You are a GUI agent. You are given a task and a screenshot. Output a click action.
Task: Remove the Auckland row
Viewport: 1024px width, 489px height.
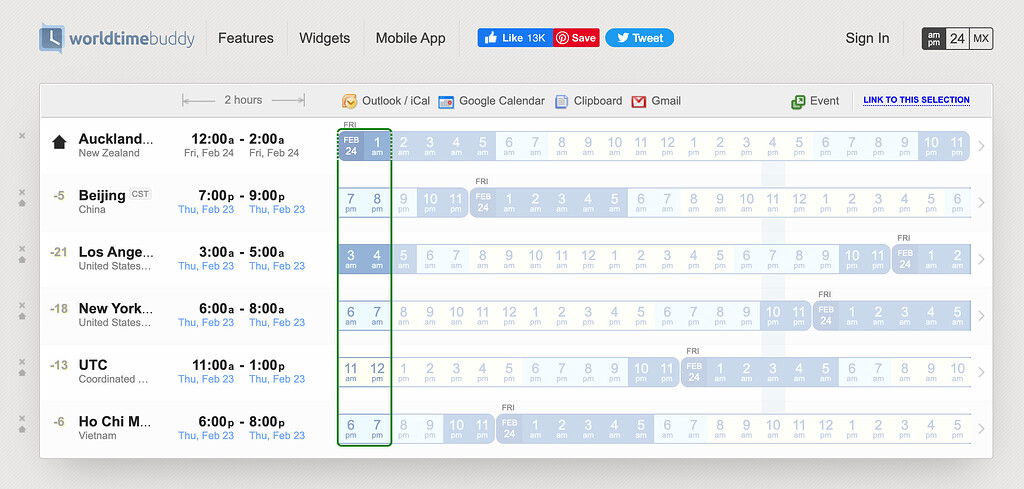tap(22, 136)
